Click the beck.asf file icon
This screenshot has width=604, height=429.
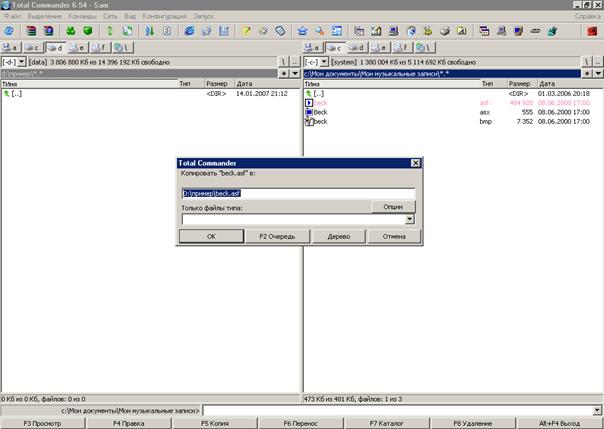point(309,103)
